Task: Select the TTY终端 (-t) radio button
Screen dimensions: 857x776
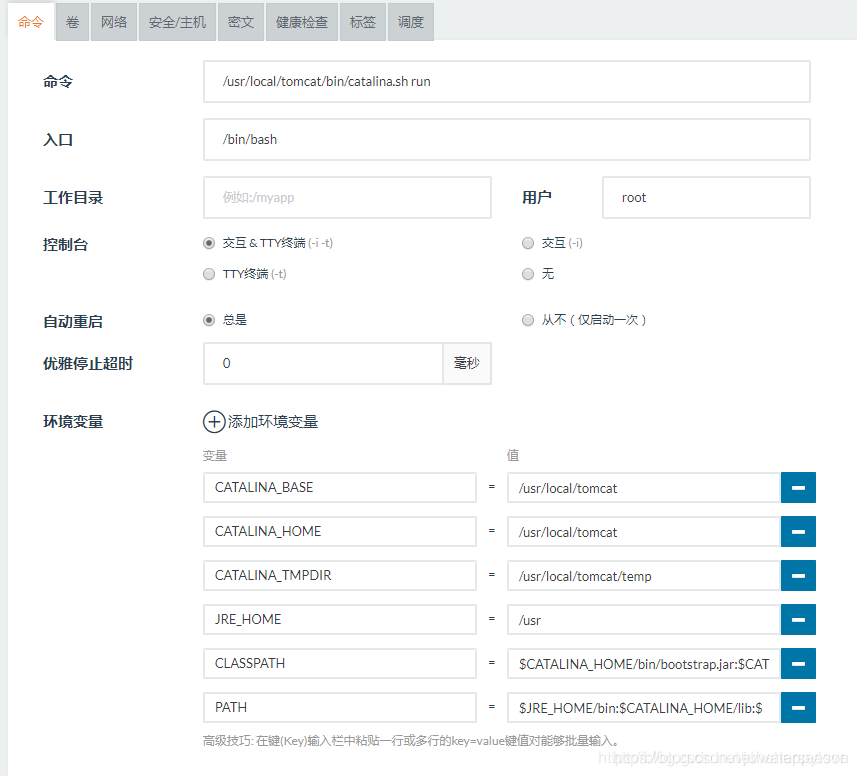Action: pos(209,274)
